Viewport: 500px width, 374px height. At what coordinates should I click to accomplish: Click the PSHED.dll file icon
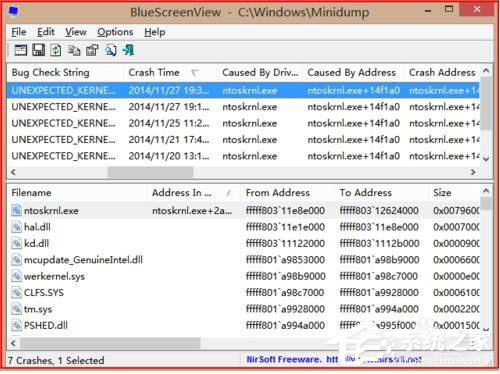coord(16,325)
